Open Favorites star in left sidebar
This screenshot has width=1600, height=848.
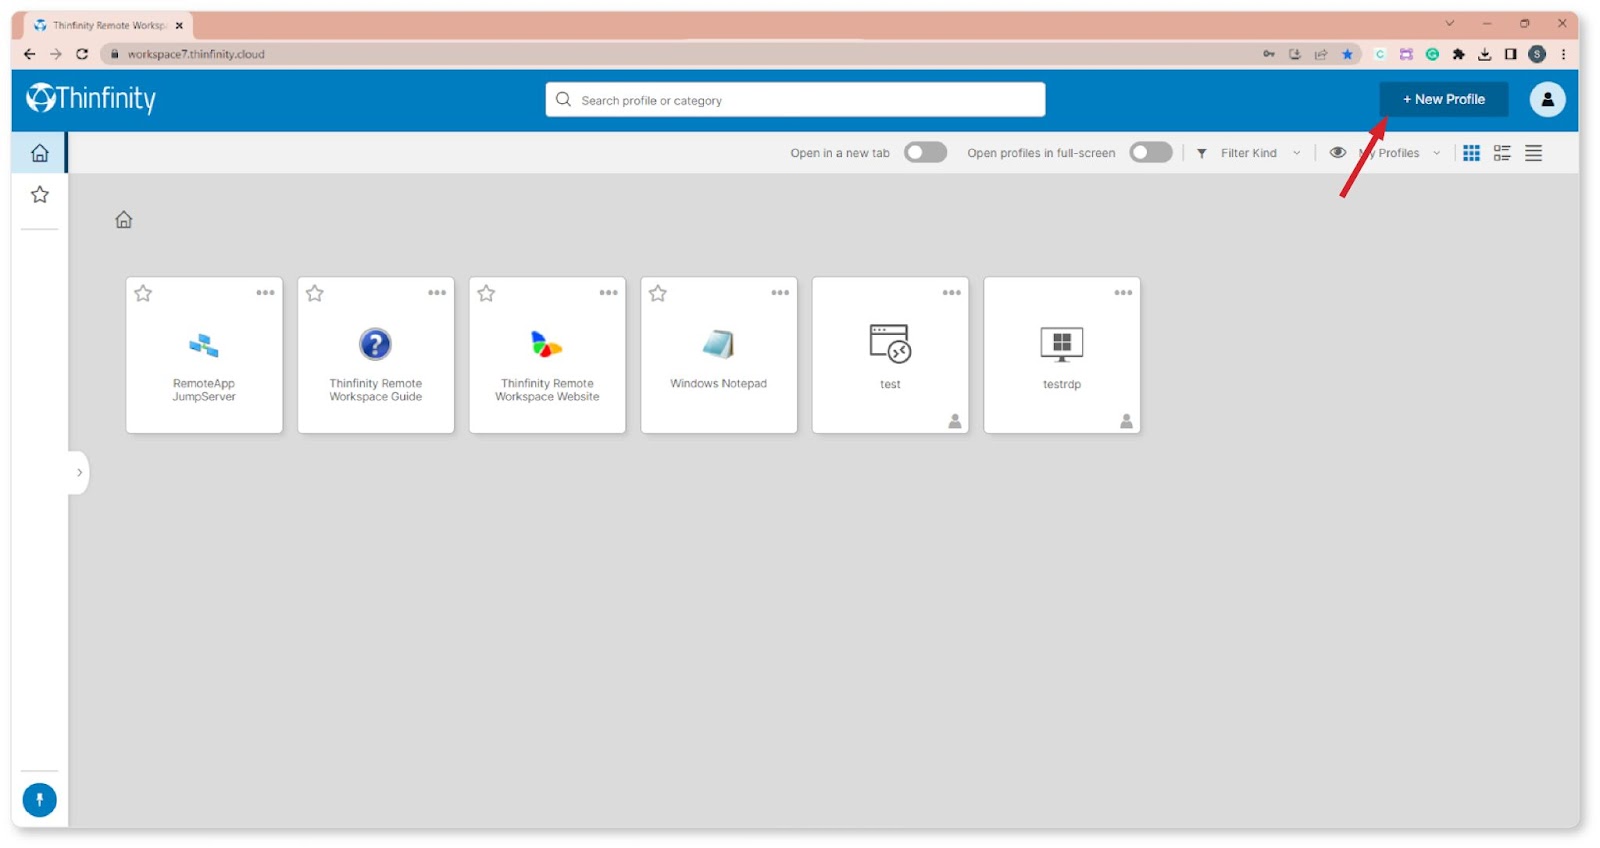40,195
